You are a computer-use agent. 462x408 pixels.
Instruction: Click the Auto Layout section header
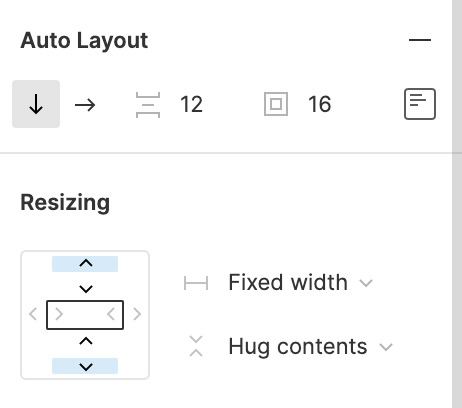tap(84, 40)
